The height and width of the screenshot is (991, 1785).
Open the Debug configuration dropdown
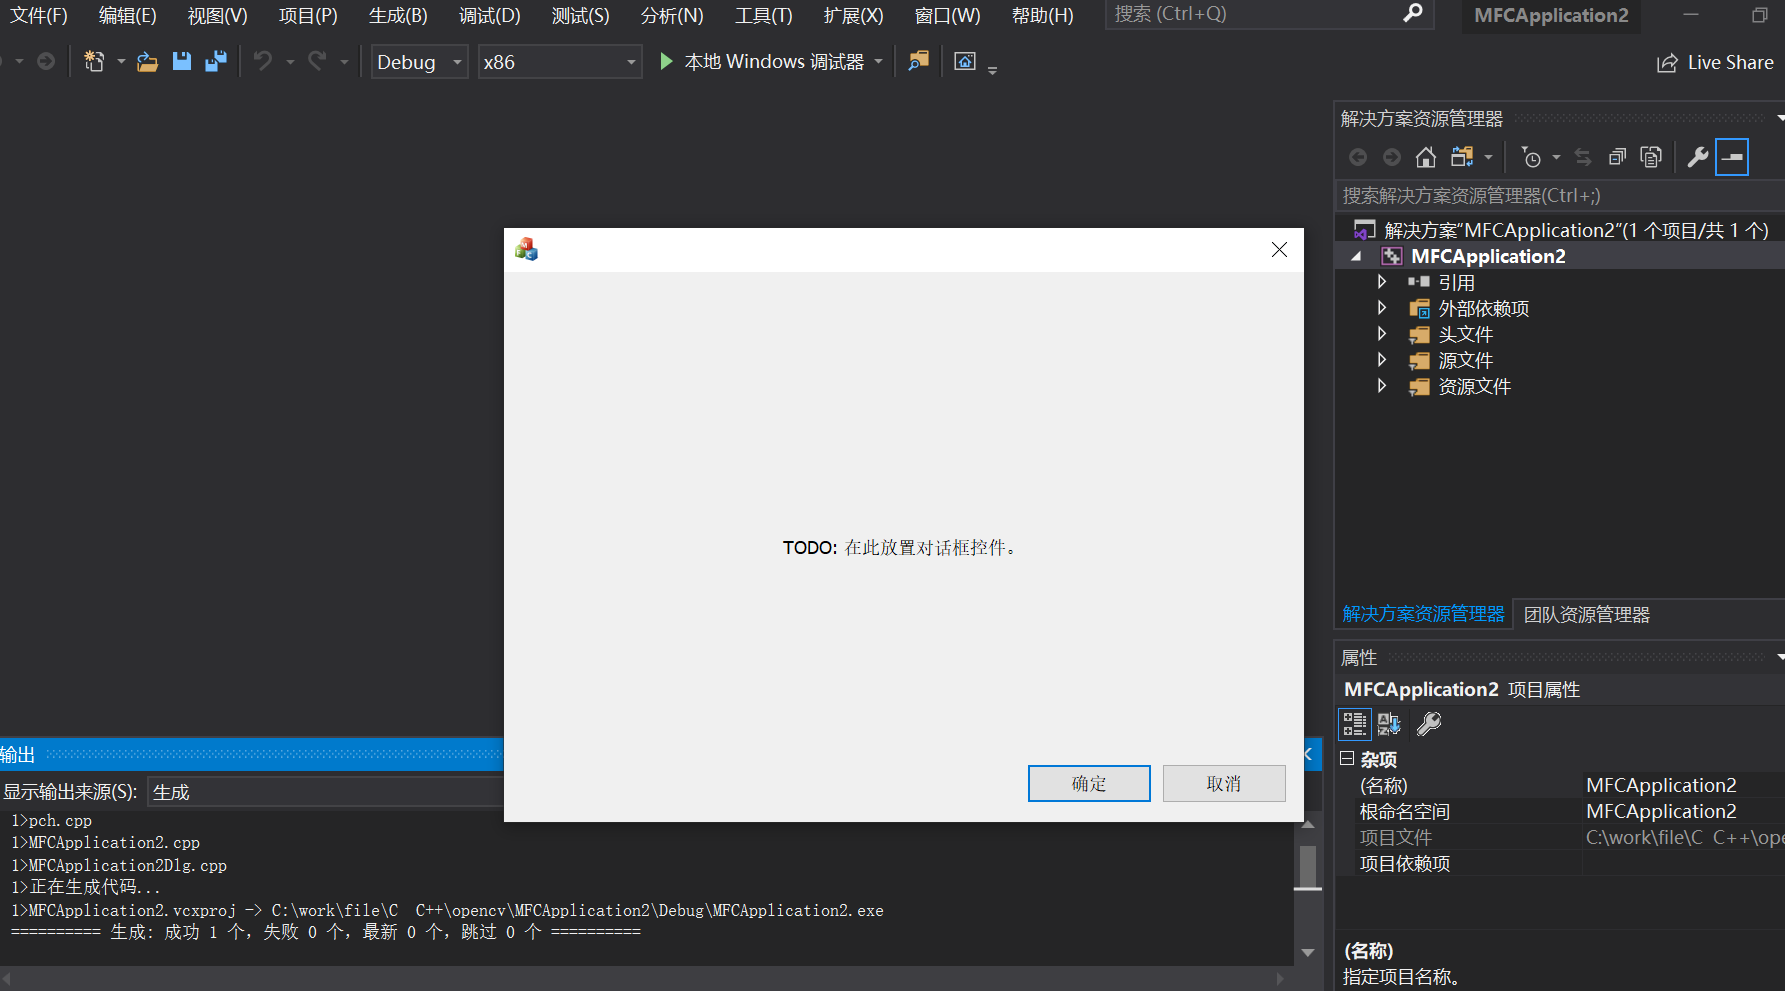414,61
